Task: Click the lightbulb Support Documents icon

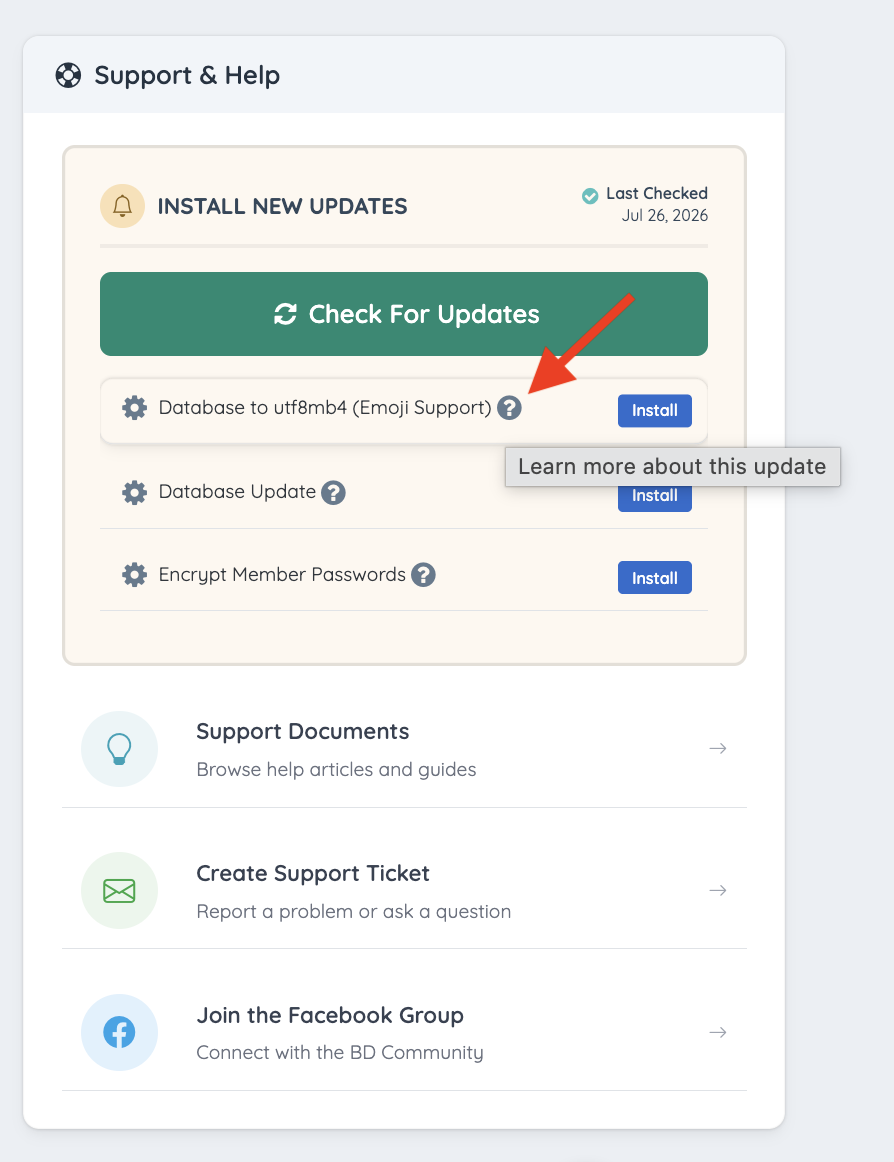Action: coord(119,748)
